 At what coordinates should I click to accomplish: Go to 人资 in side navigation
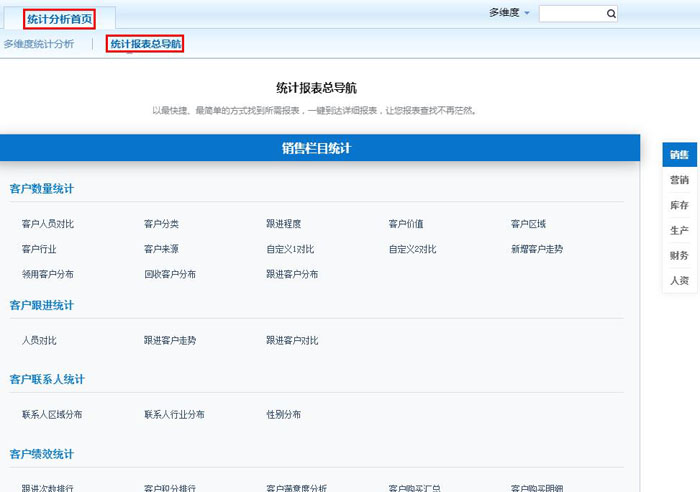(x=679, y=280)
